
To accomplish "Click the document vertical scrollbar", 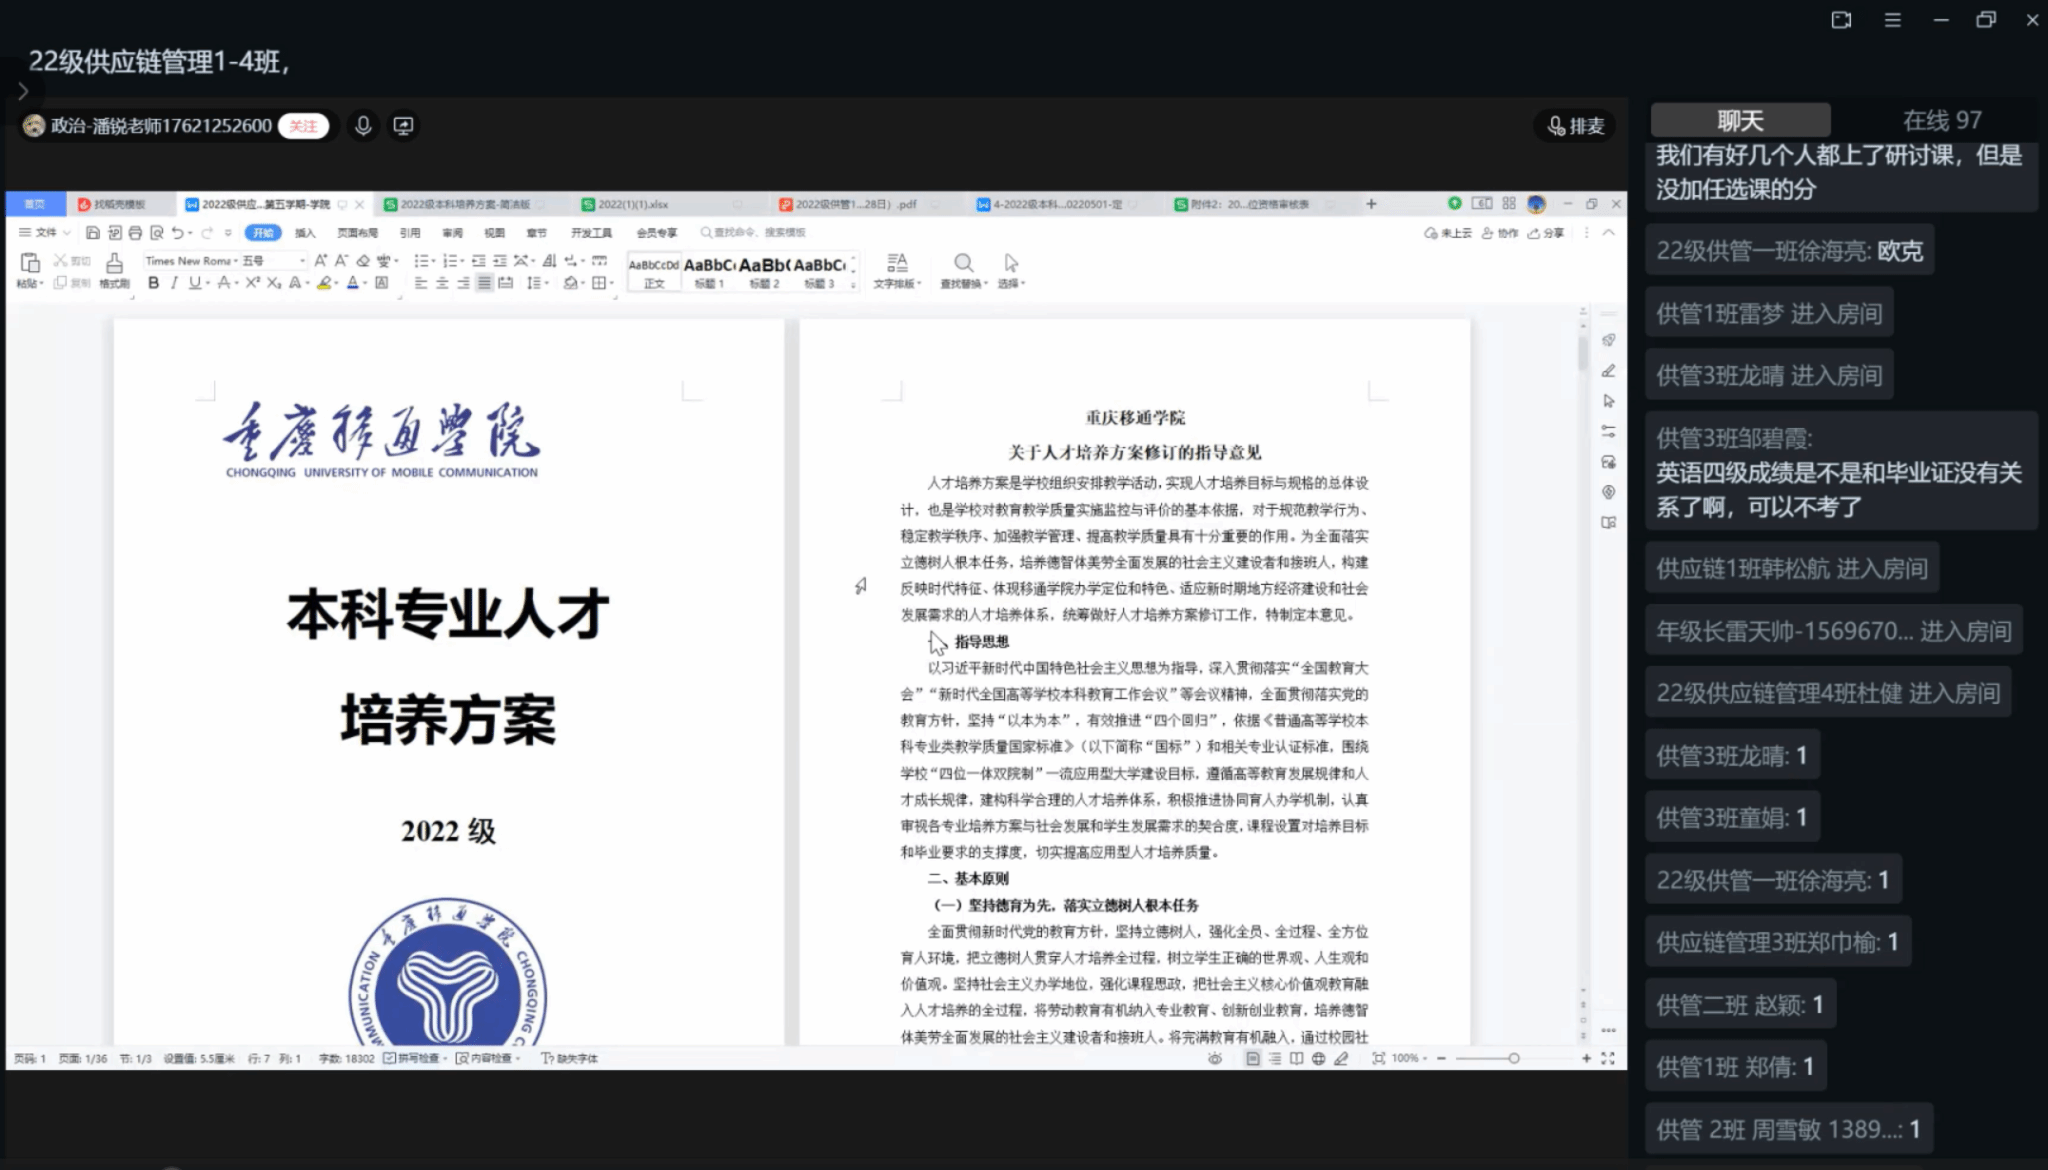I will tap(1583, 352).
